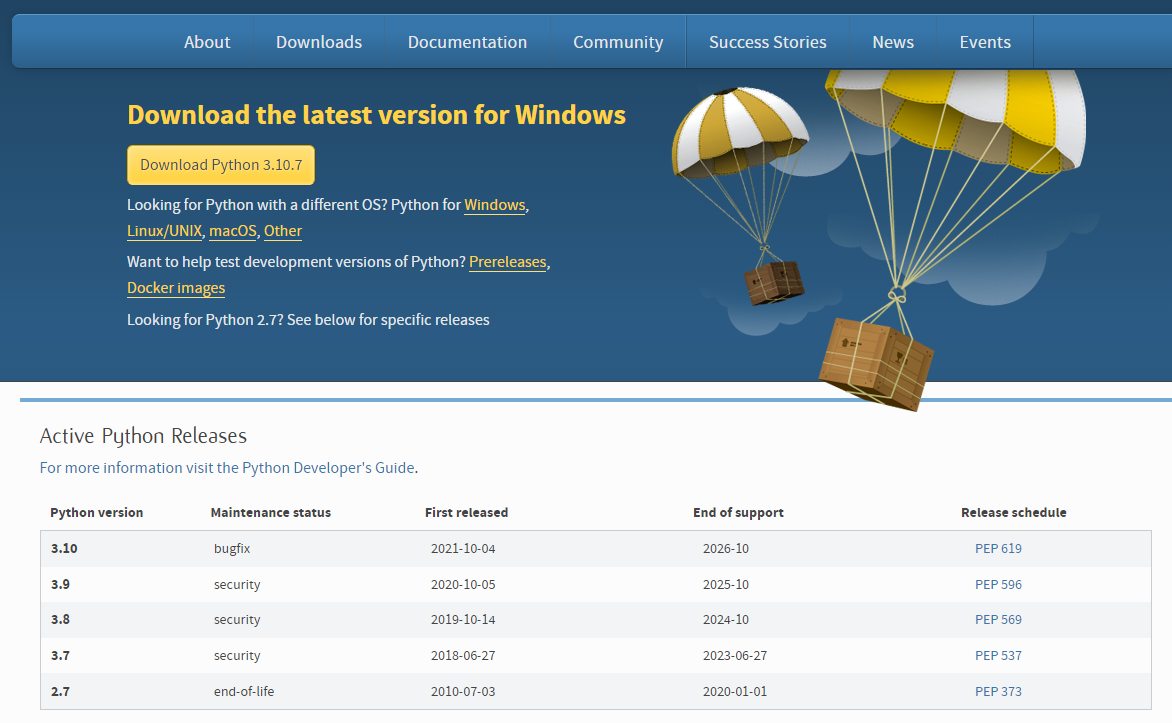This screenshot has height=723, width=1172.
Task: Open the PEP 569 release schedule
Action: tap(998, 619)
